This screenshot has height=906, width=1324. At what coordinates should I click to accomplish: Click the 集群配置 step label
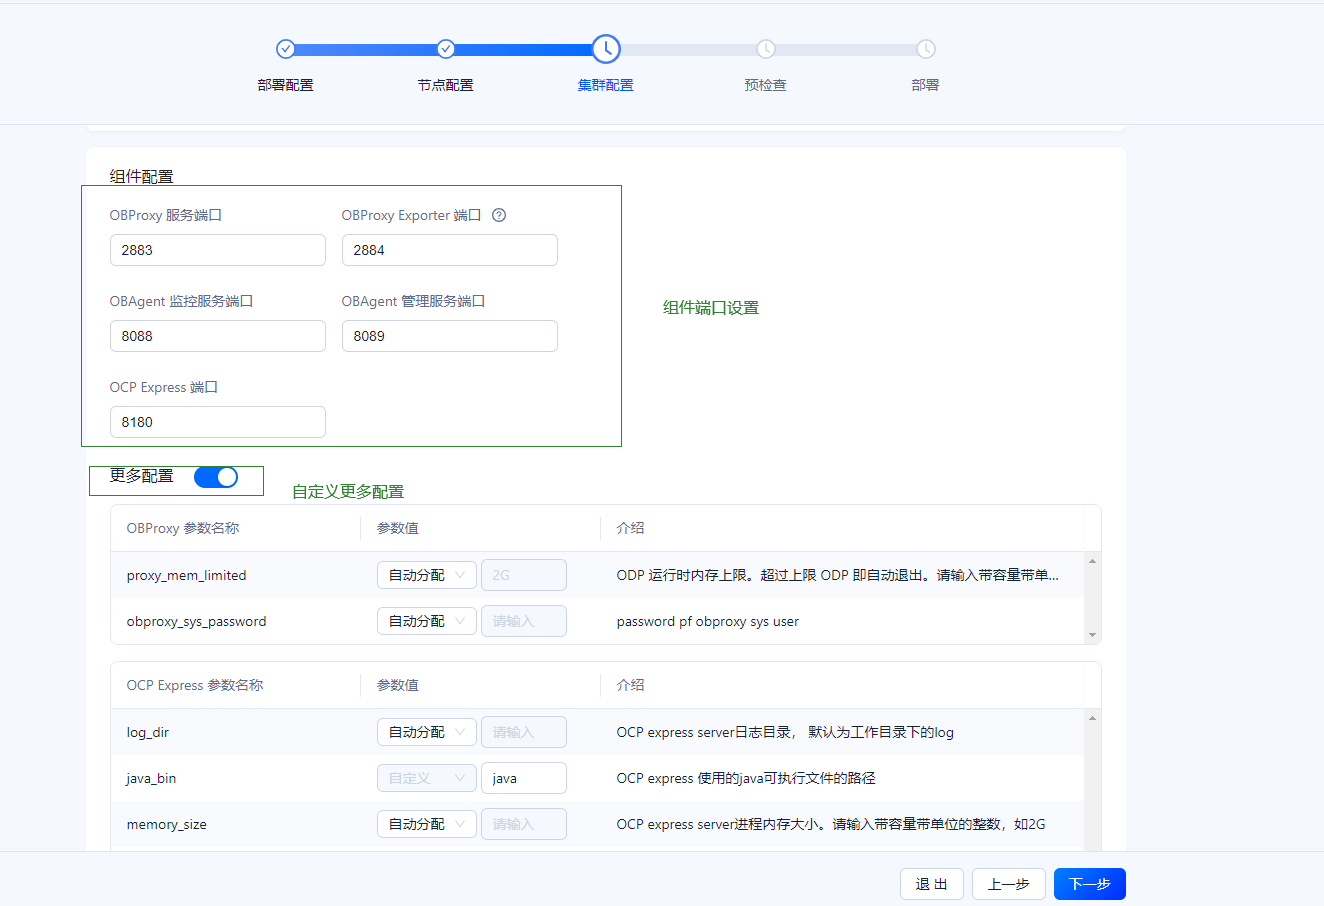606,85
